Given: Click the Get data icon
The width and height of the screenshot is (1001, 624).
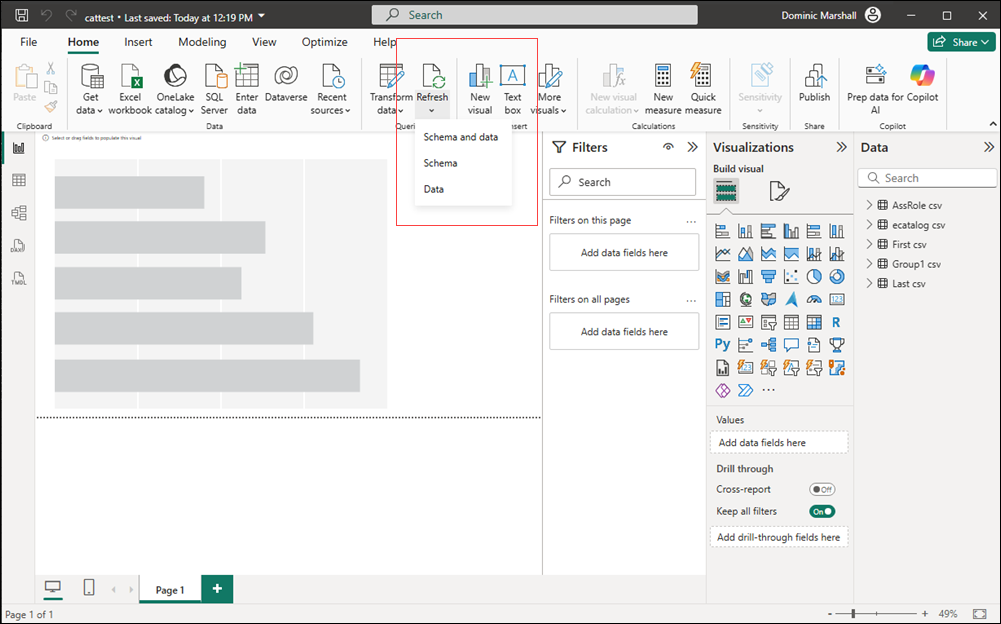Looking at the screenshot, I should tap(91, 78).
